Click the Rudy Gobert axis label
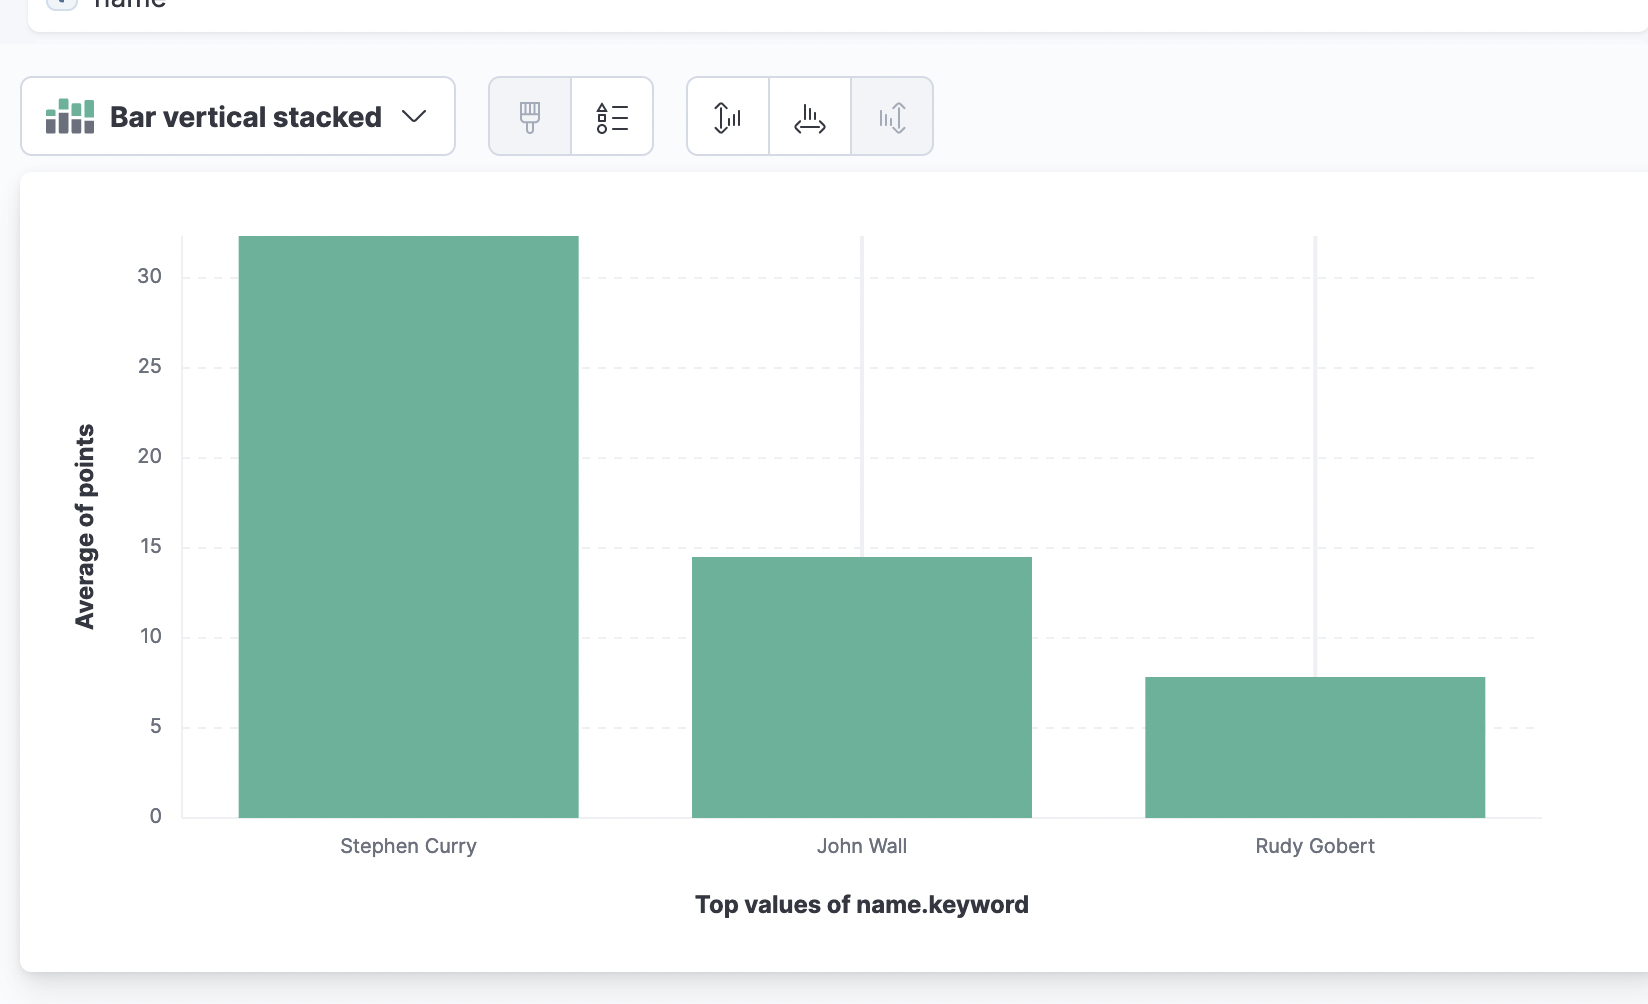 pos(1315,846)
